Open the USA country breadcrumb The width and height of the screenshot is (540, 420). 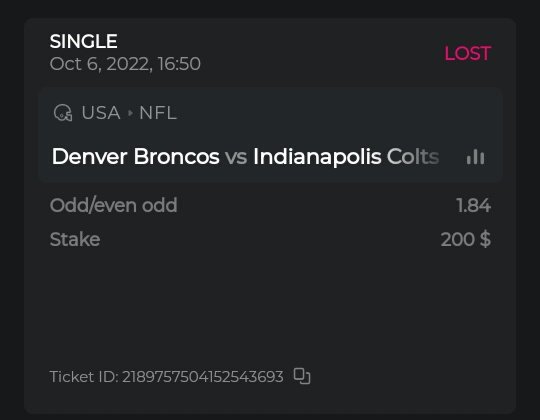point(101,113)
